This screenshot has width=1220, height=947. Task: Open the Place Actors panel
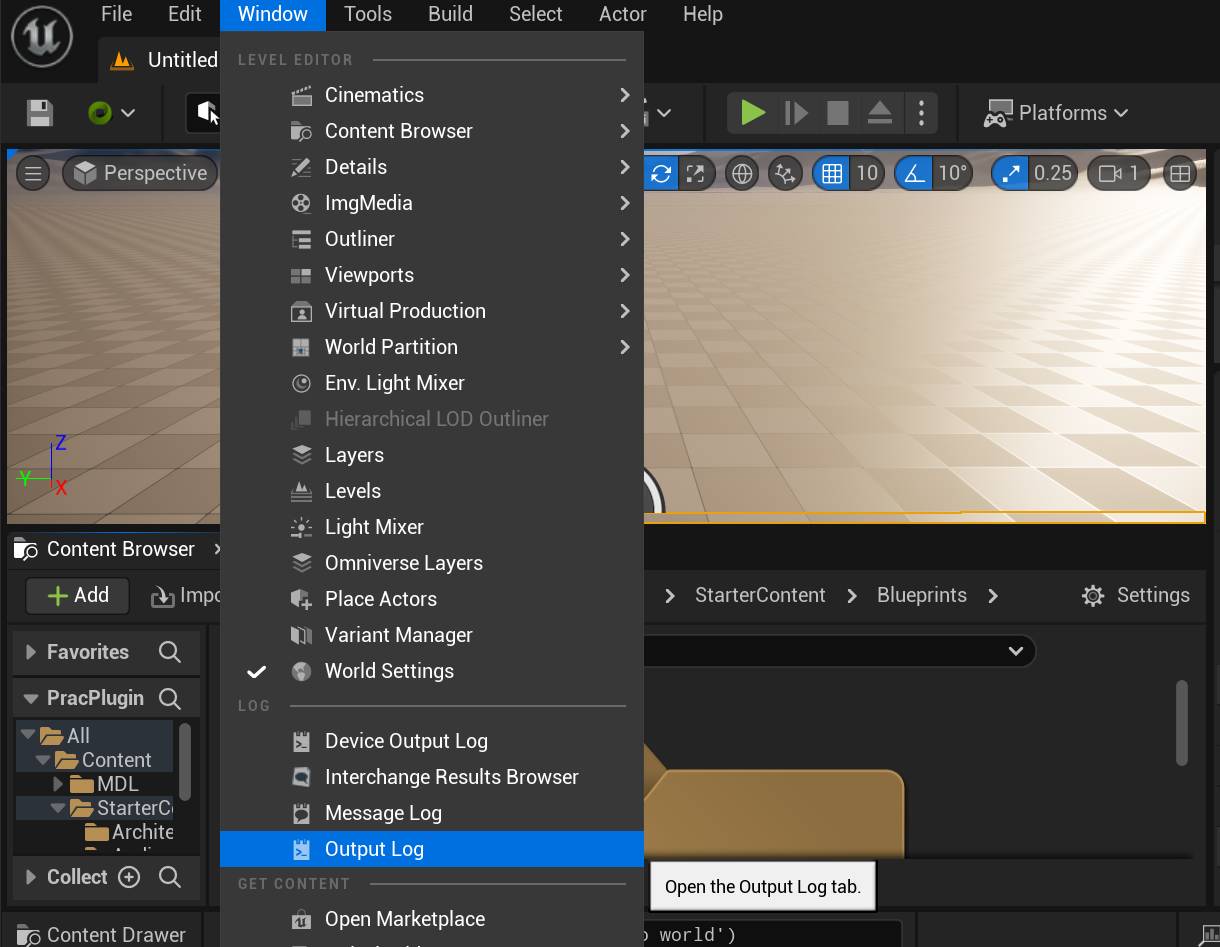pyautogui.click(x=432, y=599)
